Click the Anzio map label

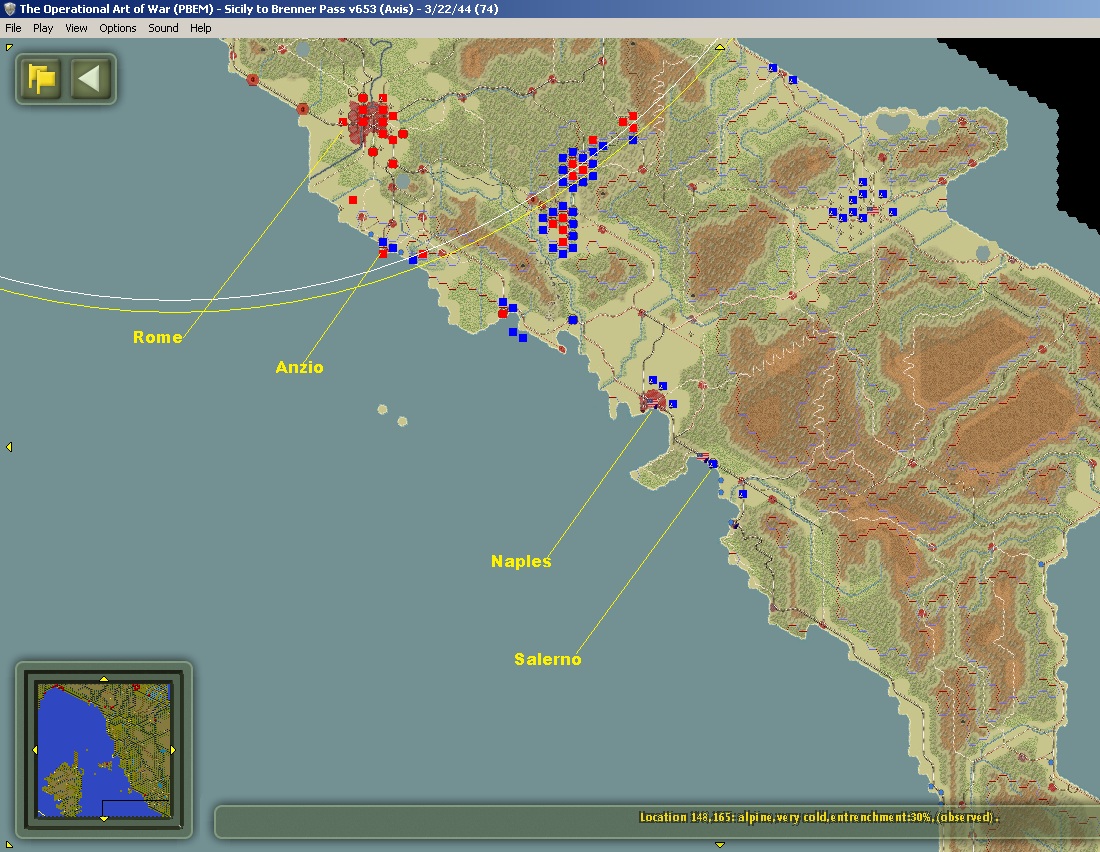pyautogui.click(x=300, y=367)
